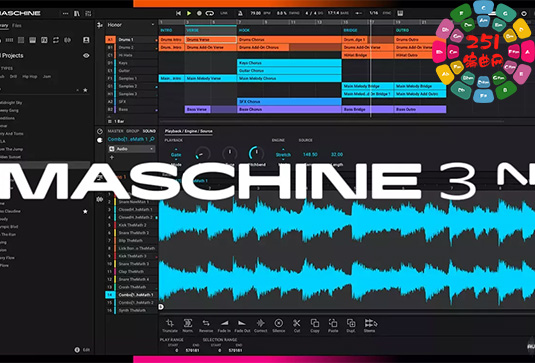The width and height of the screenshot is (535, 363).
Task: Select the Bass Verse pattern clip
Action: 198,110
